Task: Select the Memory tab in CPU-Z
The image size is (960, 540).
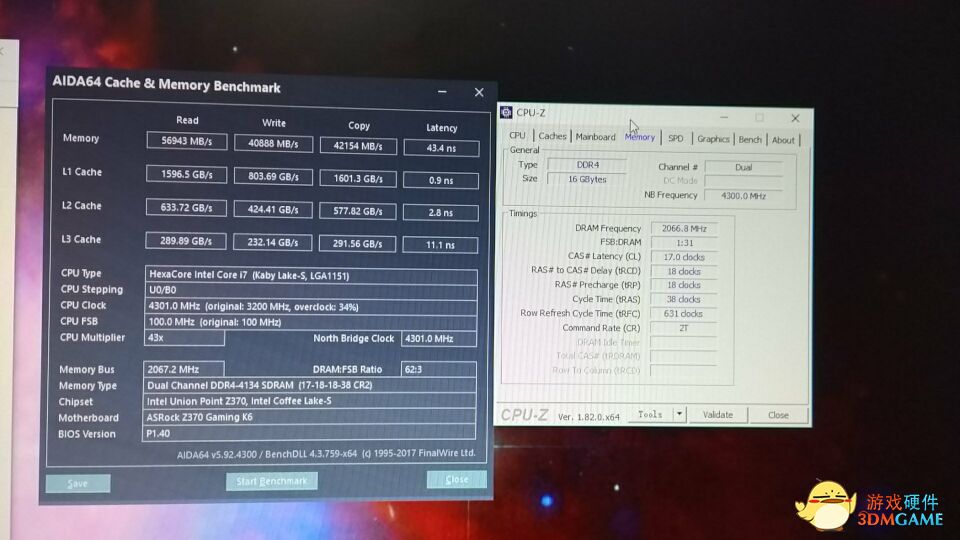Action: click(x=640, y=137)
